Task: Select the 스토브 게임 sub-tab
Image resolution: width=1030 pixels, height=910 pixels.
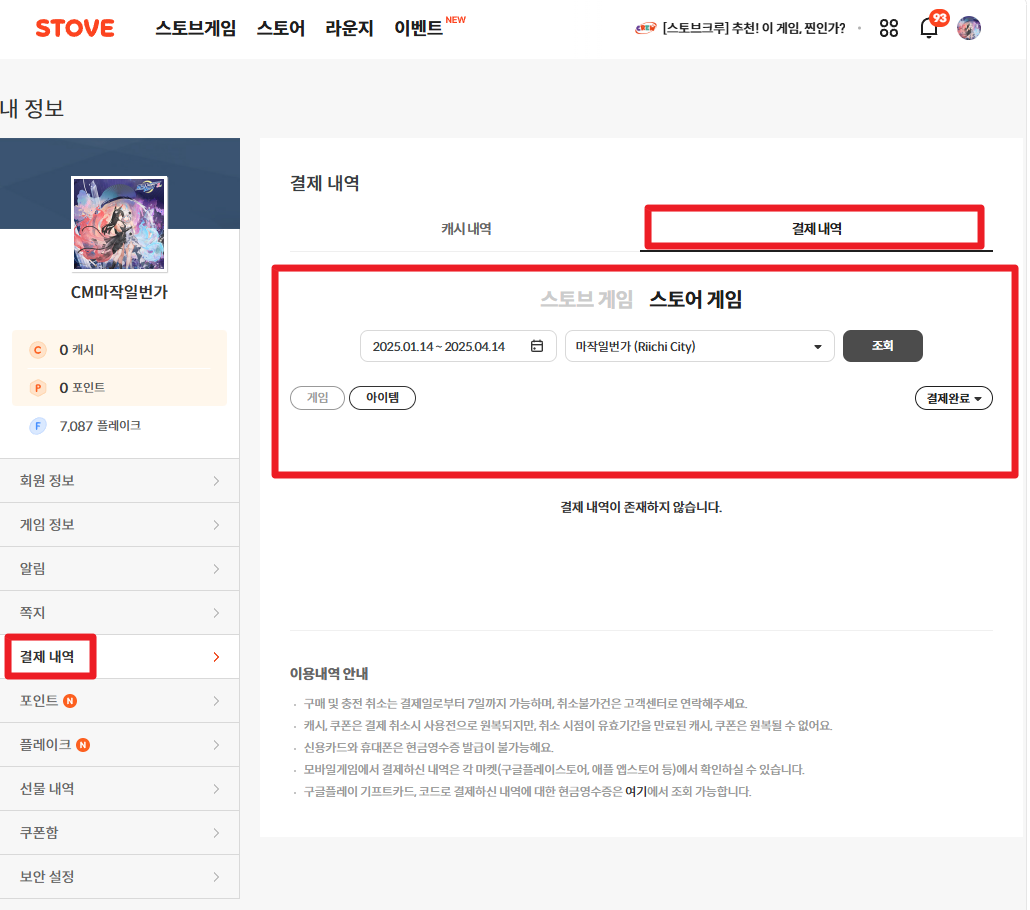Action: tap(586, 300)
